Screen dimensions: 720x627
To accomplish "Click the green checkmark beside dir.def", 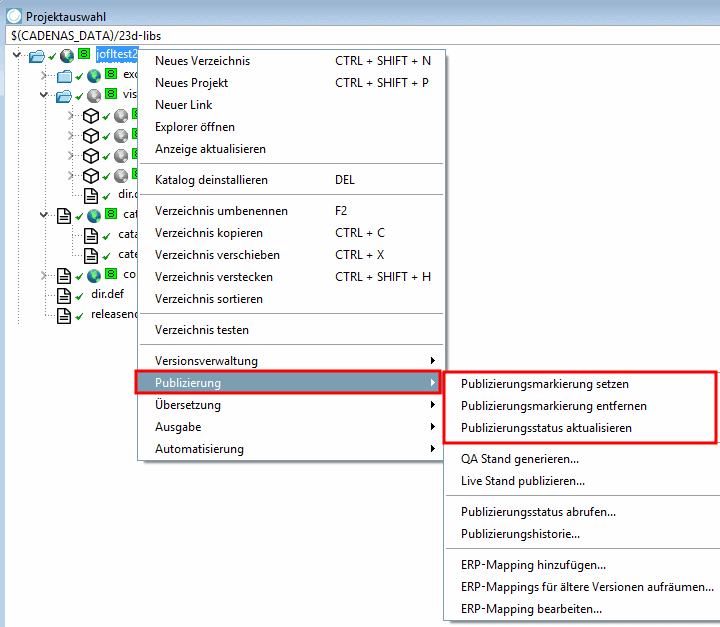I will (79, 296).
